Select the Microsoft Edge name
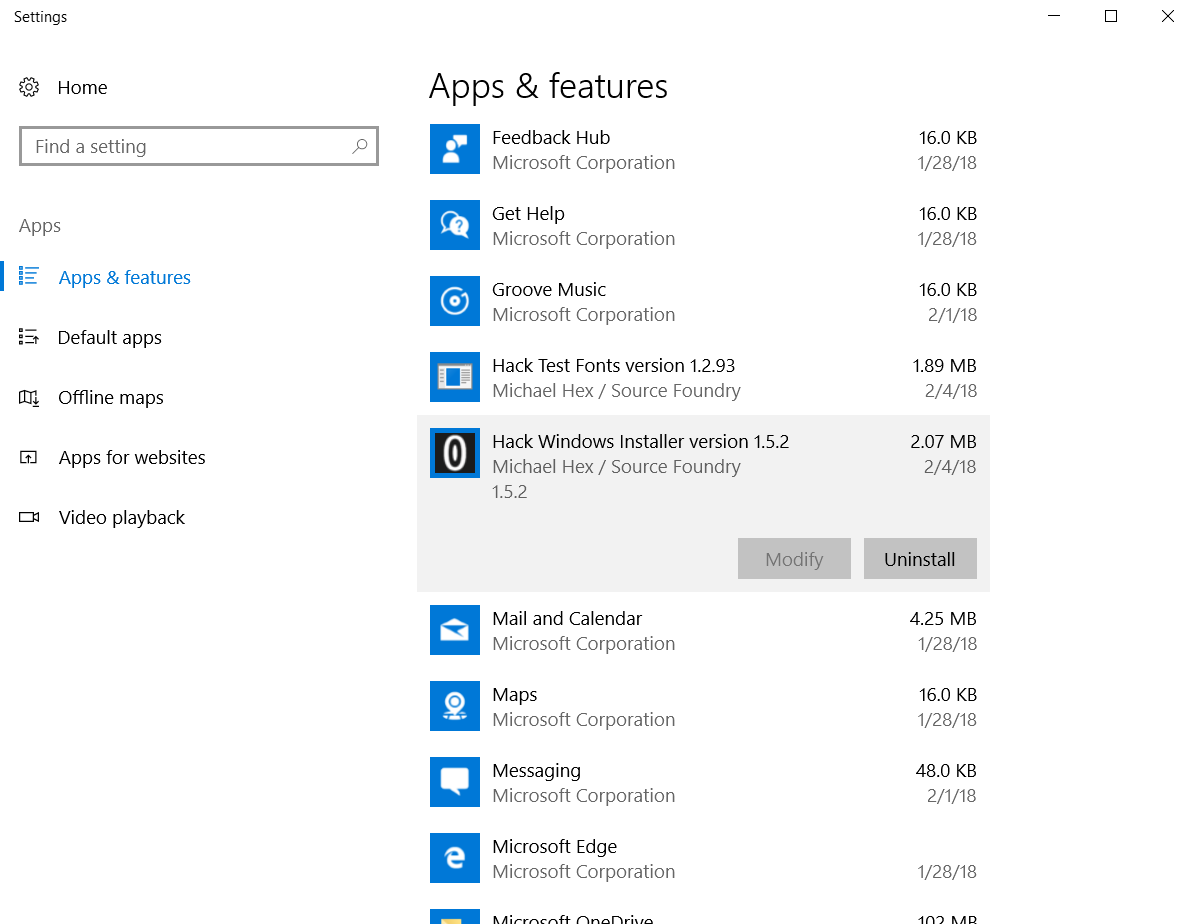The width and height of the screenshot is (1193, 924). [x=555, y=846]
